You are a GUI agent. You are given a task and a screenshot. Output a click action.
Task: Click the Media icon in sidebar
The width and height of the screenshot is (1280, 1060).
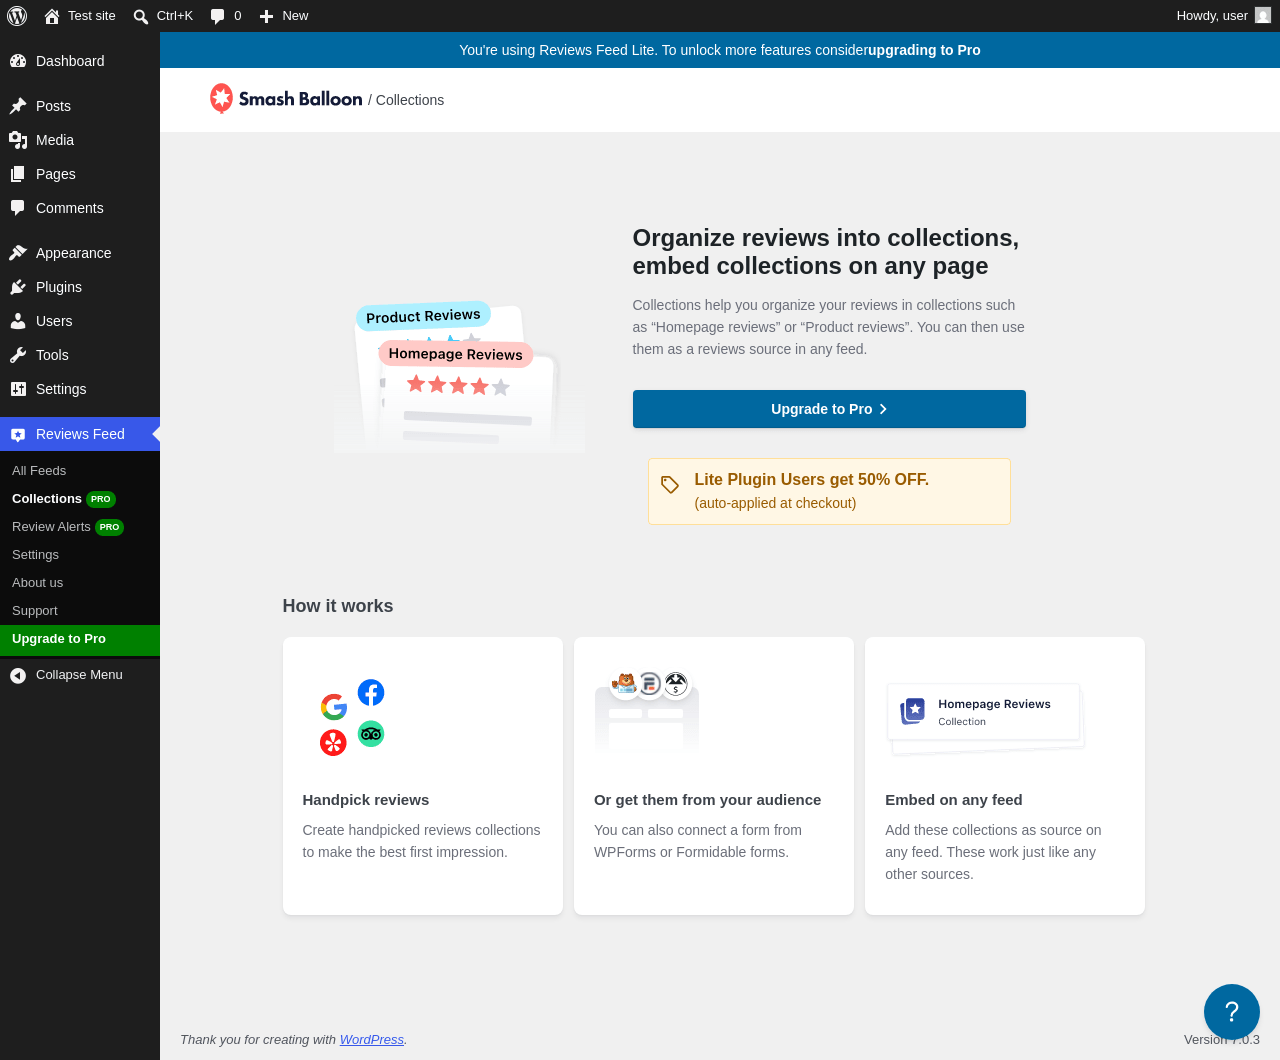(x=18, y=140)
